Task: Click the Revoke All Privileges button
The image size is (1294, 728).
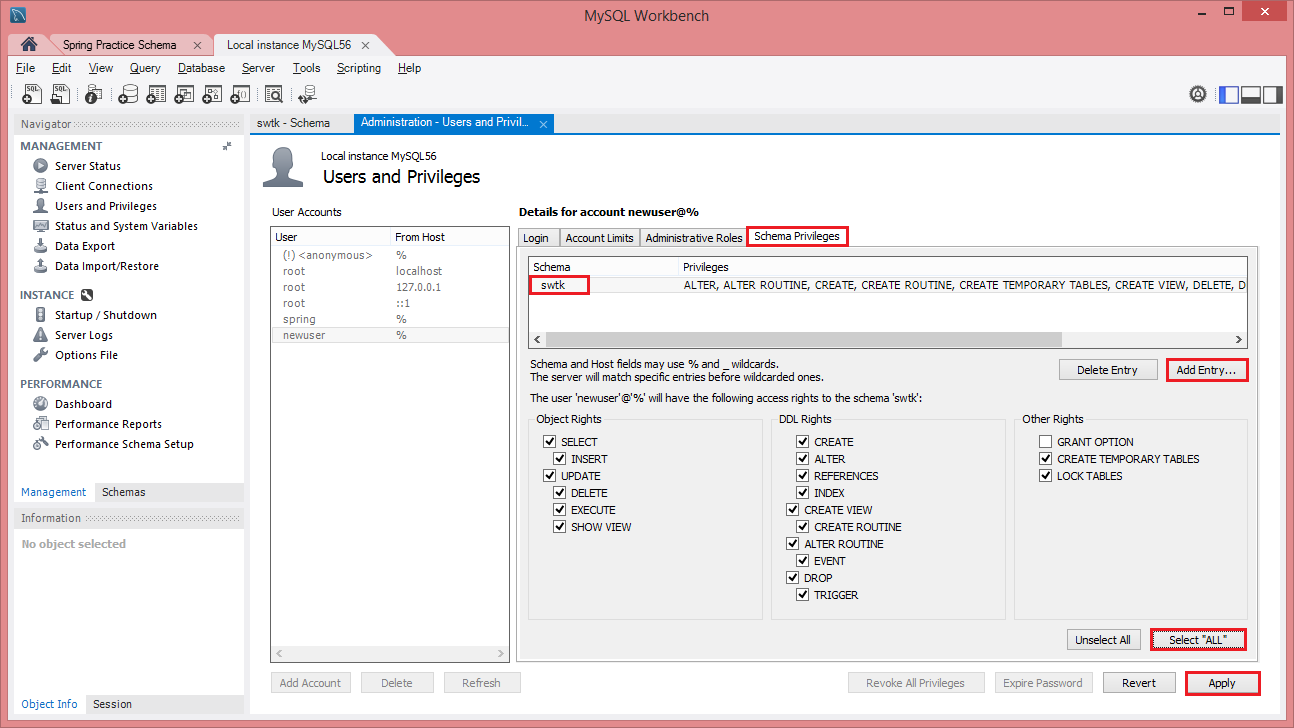Action: (916, 682)
